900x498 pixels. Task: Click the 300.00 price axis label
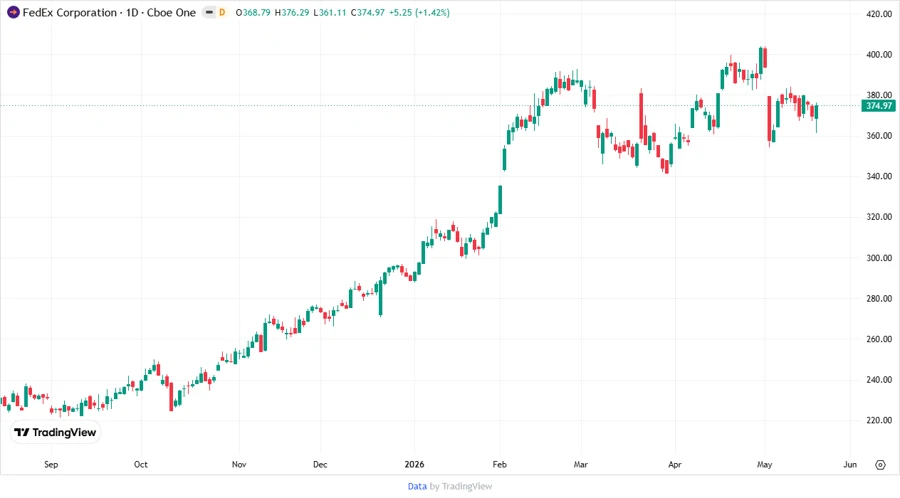click(x=879, y=258)
